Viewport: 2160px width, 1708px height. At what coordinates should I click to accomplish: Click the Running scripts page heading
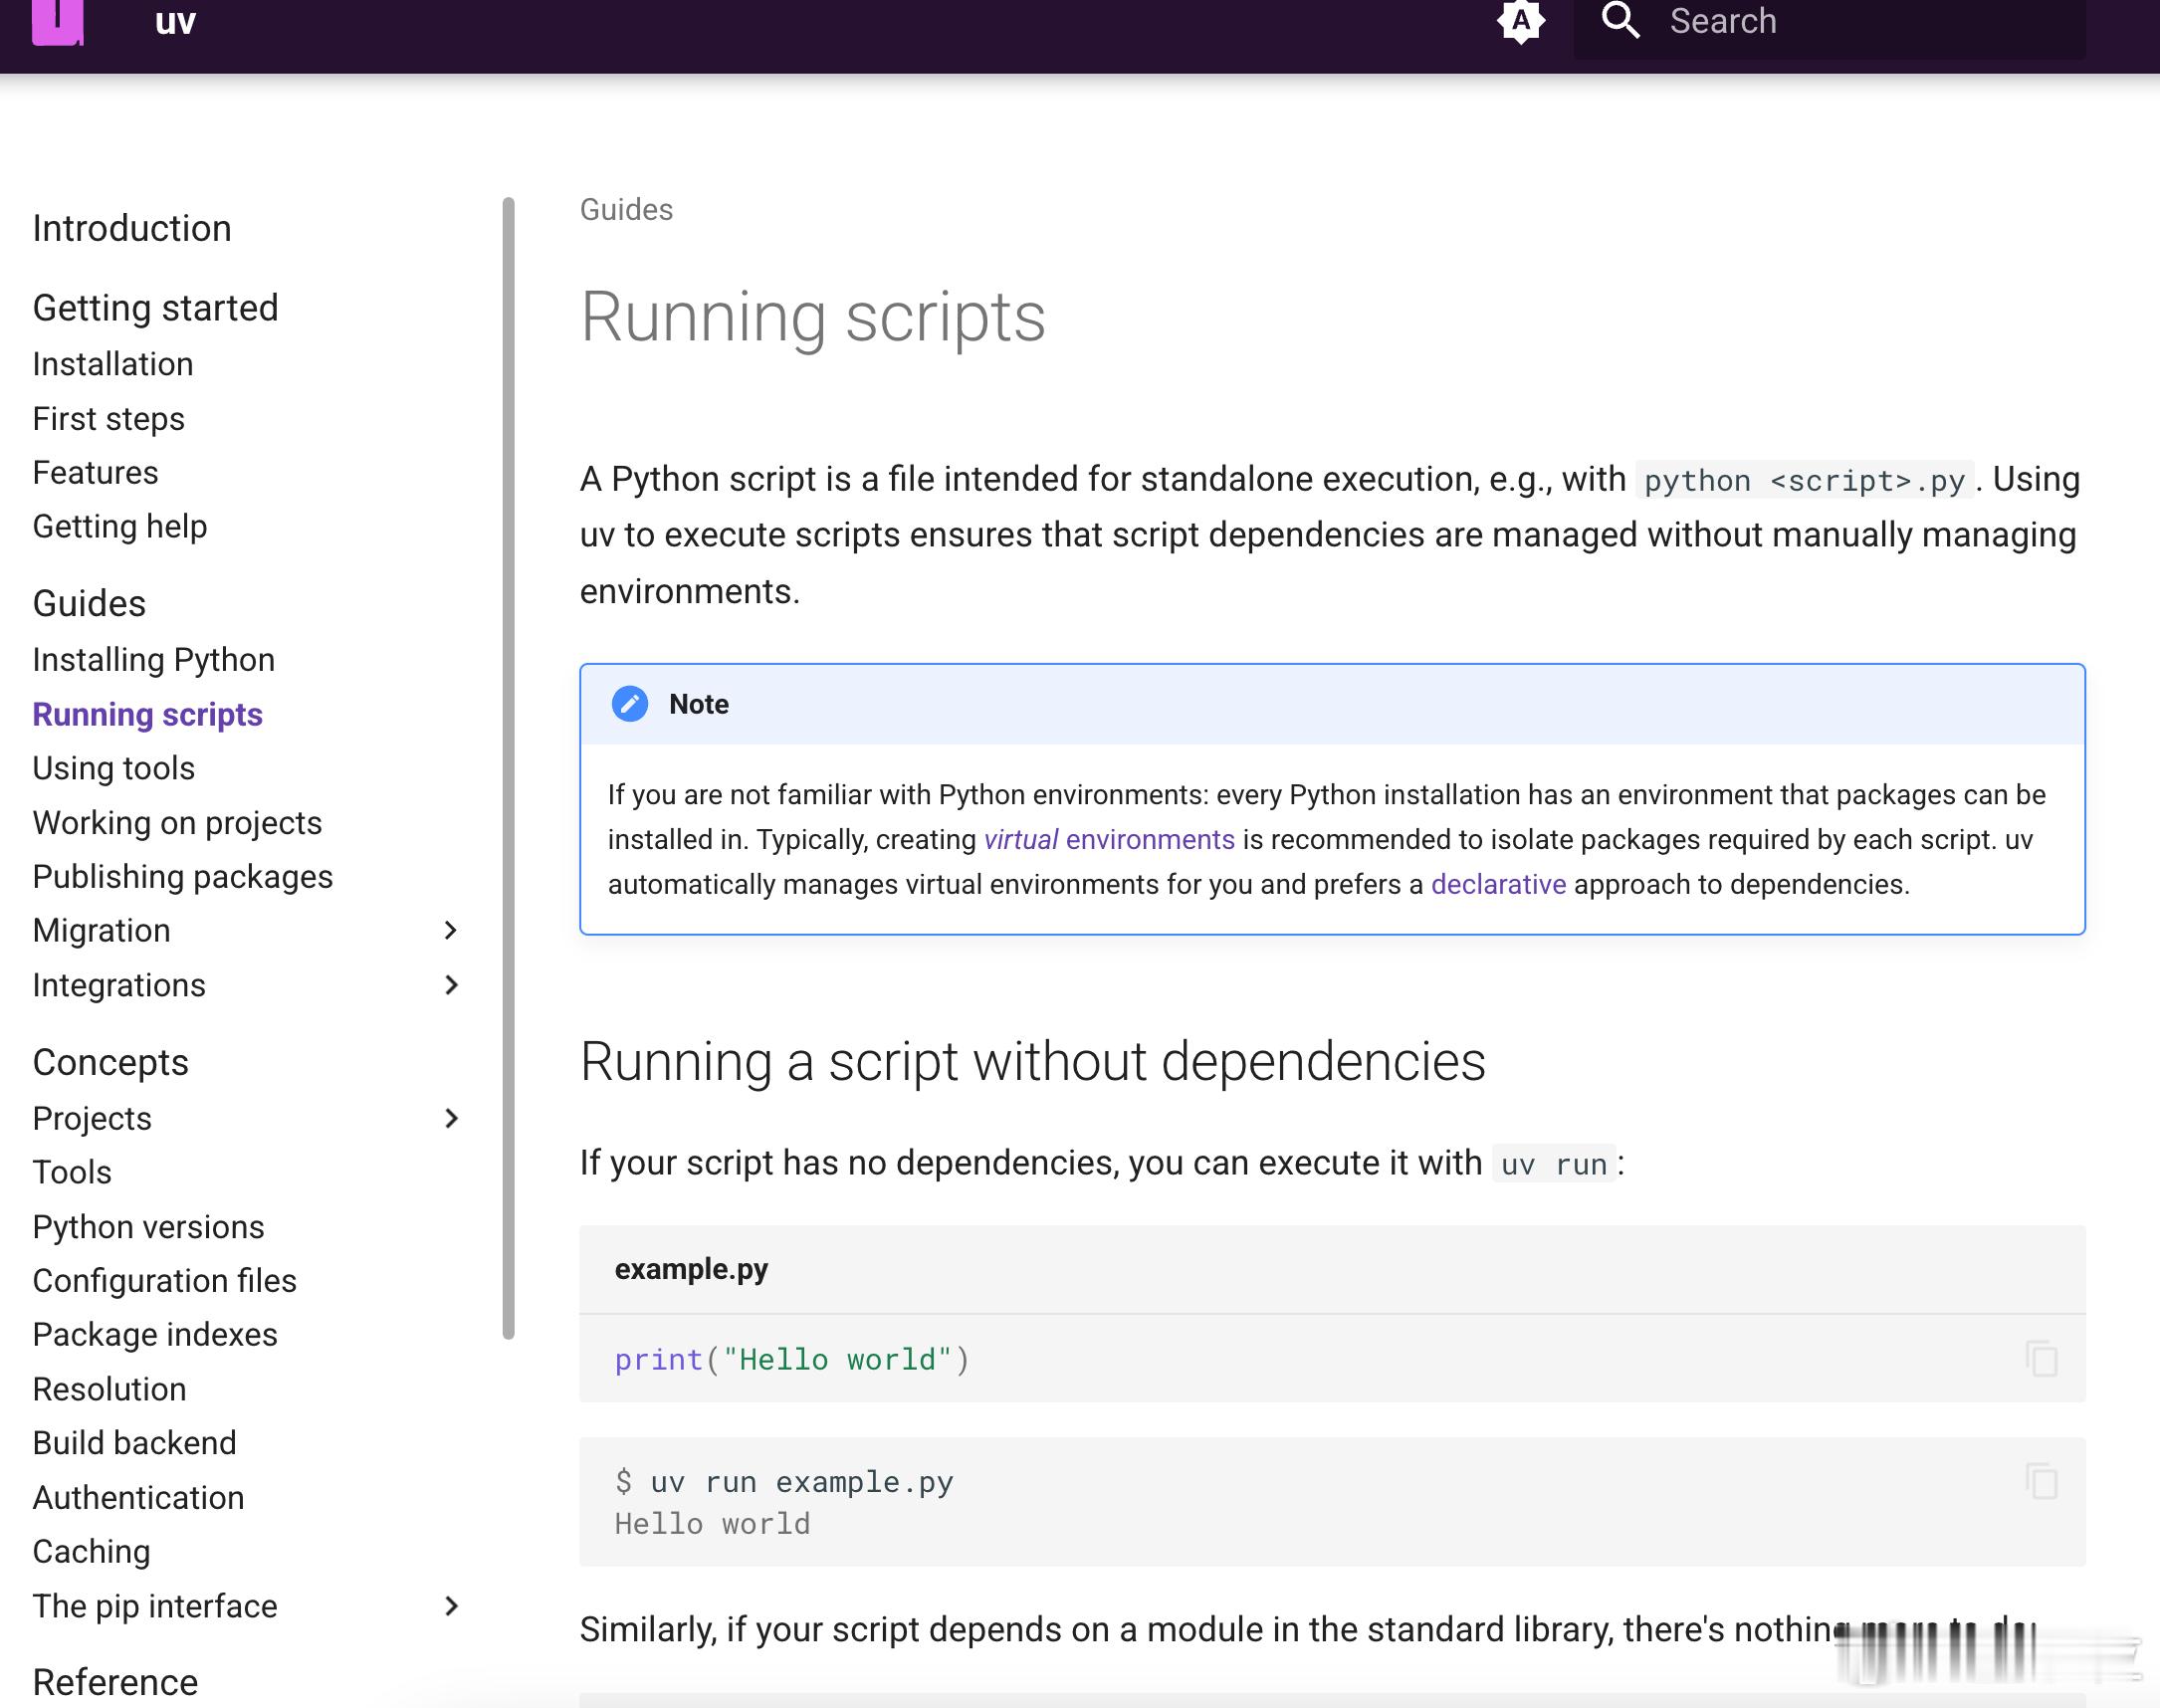pyautogui.click(x=812, y=318)
